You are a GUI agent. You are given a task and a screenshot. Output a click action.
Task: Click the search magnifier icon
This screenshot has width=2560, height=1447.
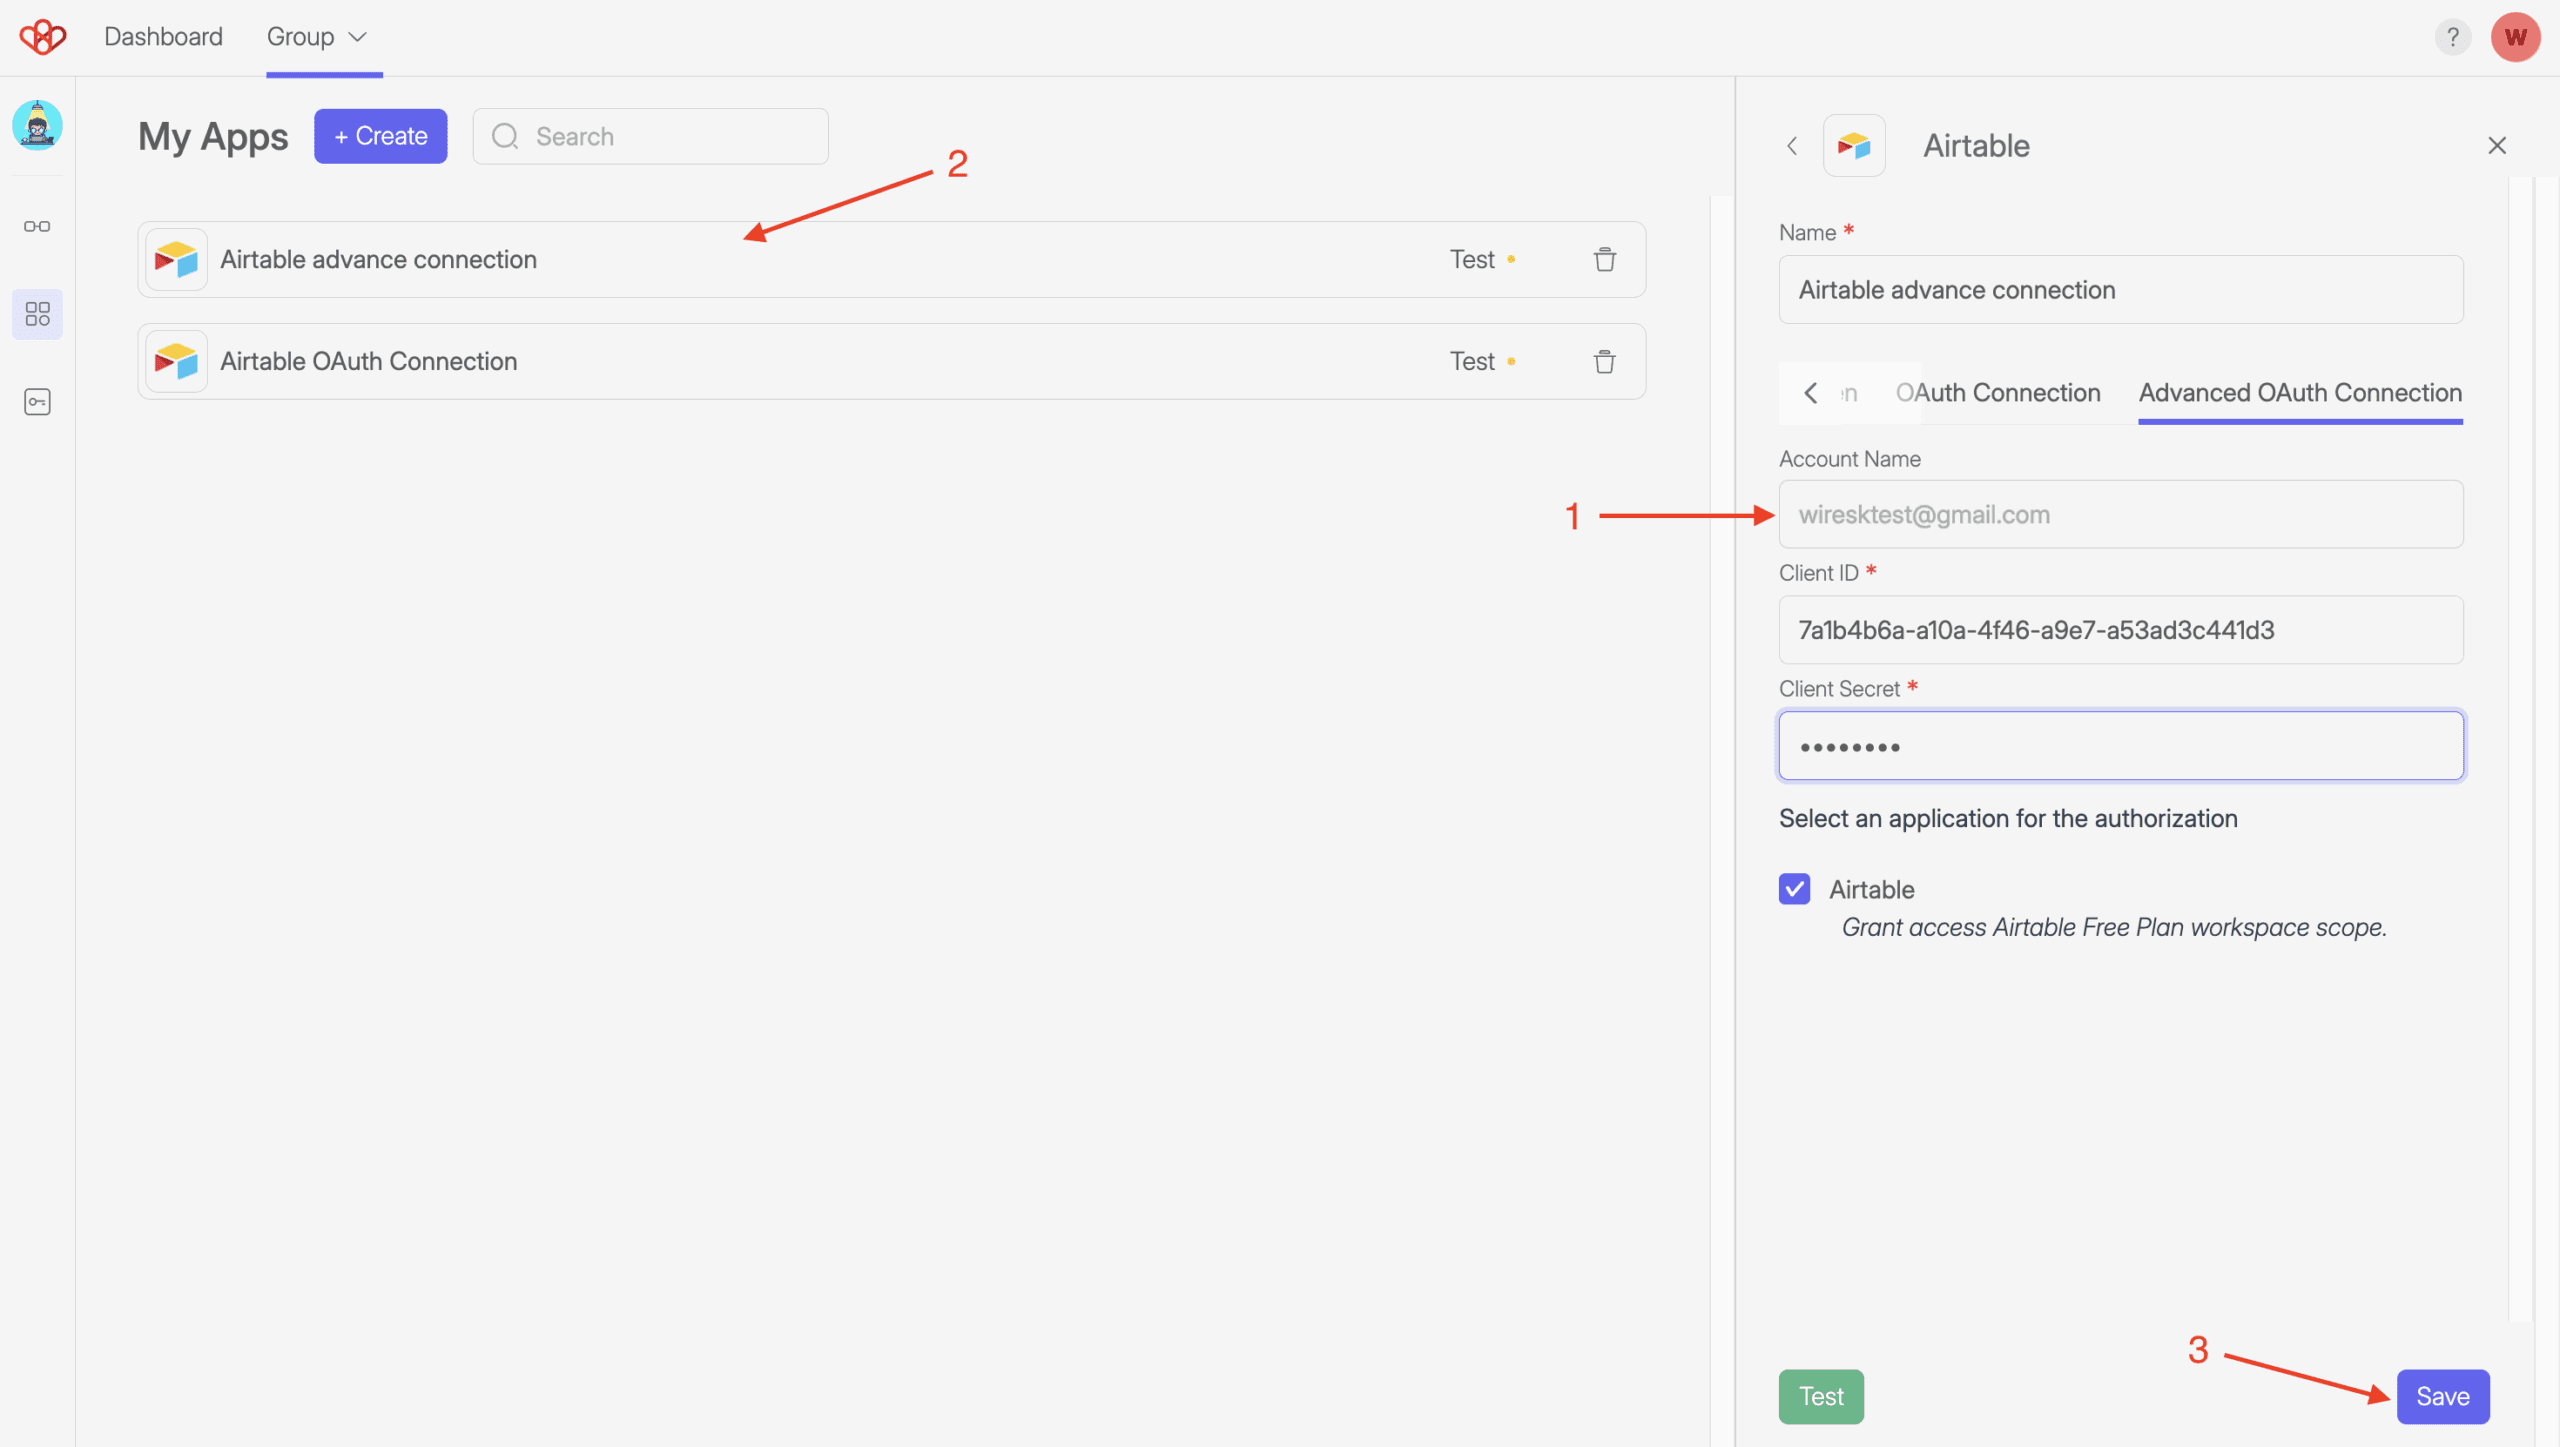(x=505, y=136)
